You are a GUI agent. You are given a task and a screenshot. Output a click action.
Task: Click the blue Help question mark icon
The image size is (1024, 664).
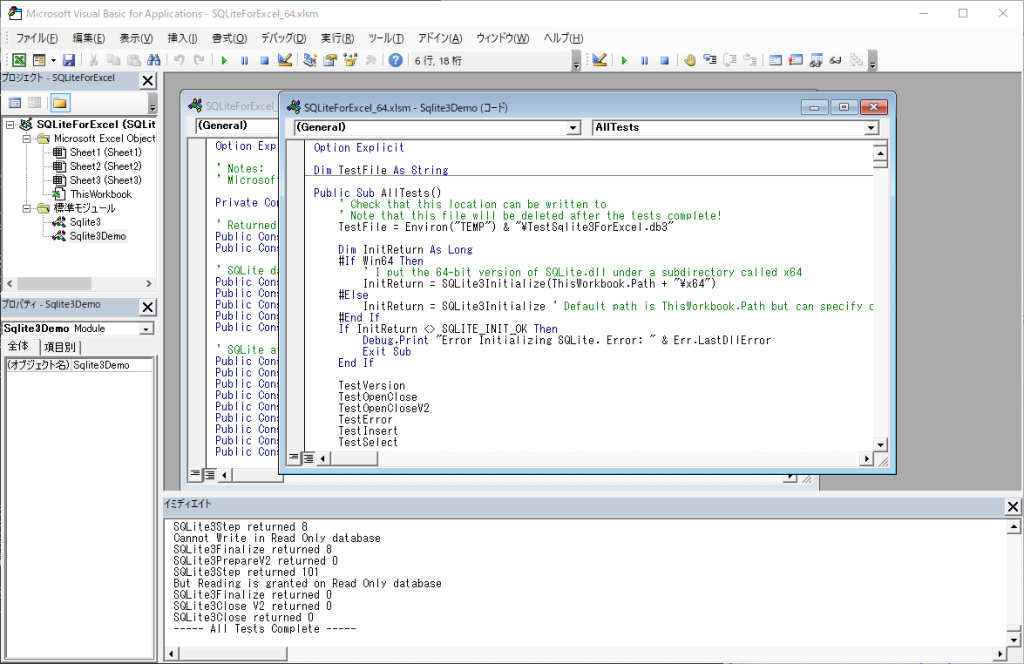[395, 61]
